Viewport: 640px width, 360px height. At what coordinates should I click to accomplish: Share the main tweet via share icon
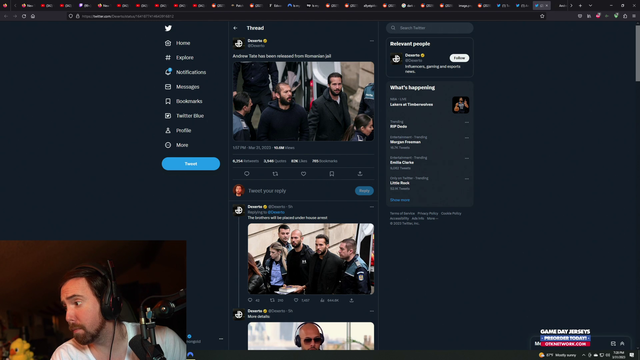[360, 173]
